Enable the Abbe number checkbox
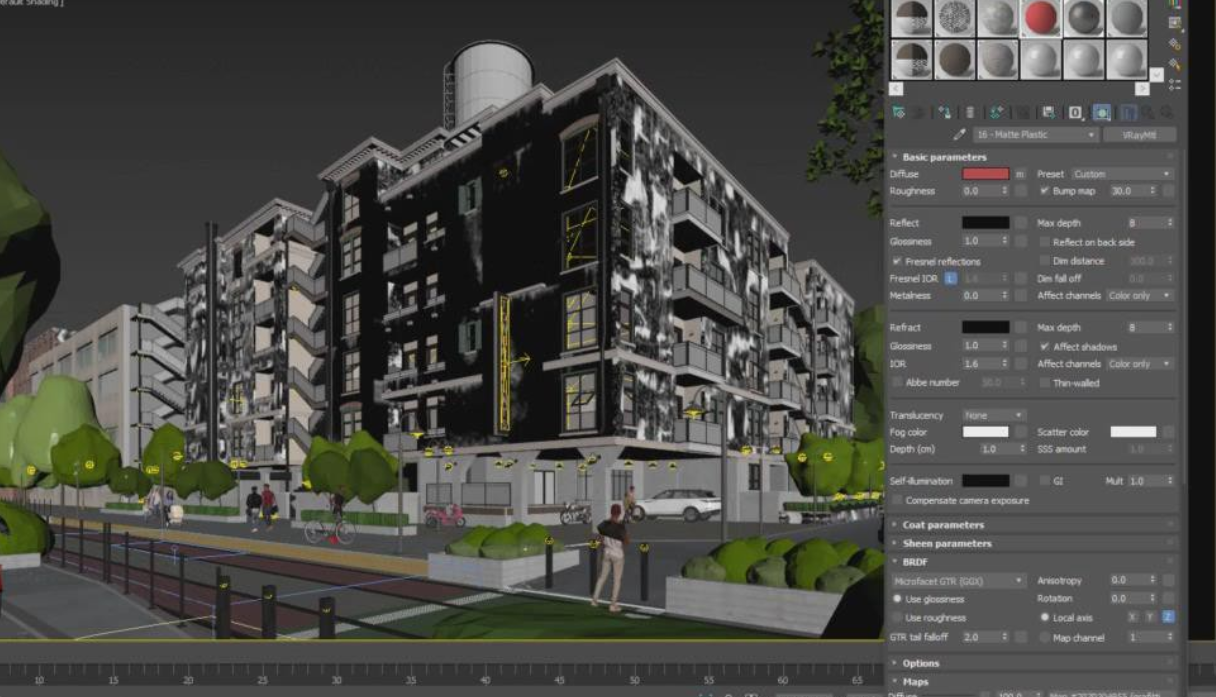 pyautogui.click(x=897, y=383)
